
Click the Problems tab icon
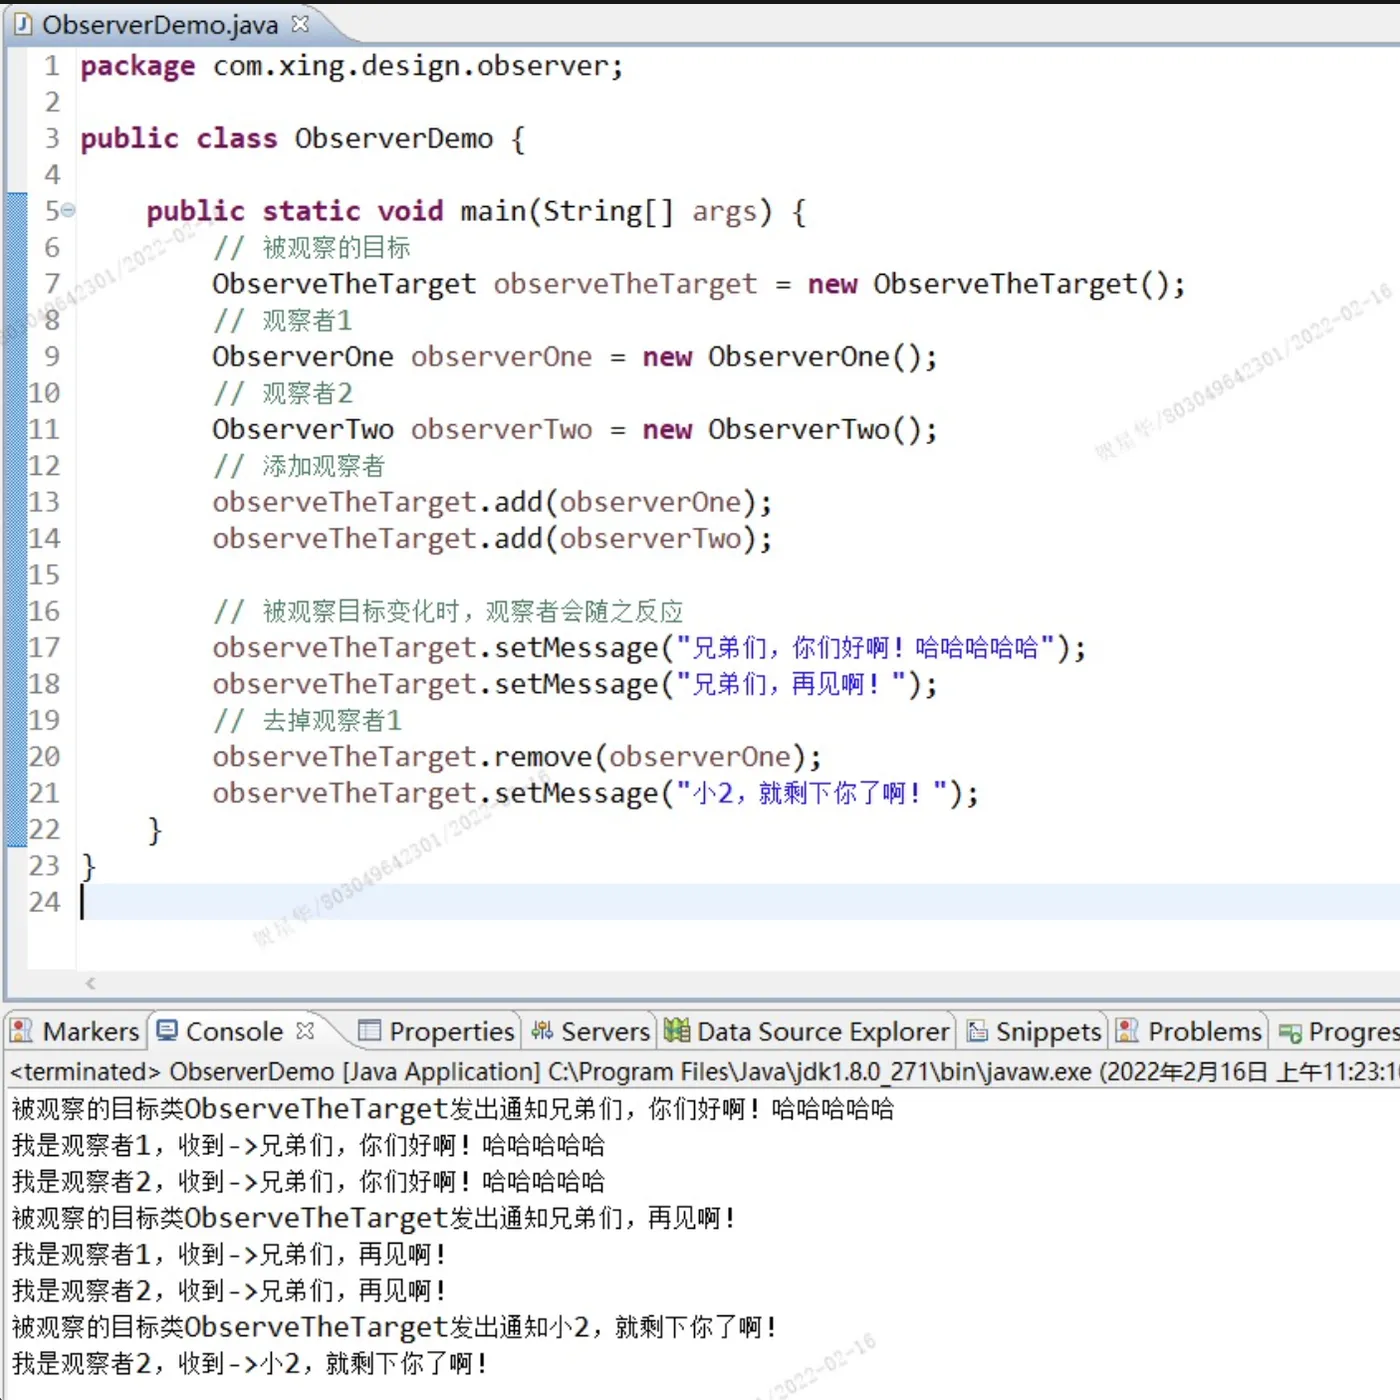coord(1127,1030)
